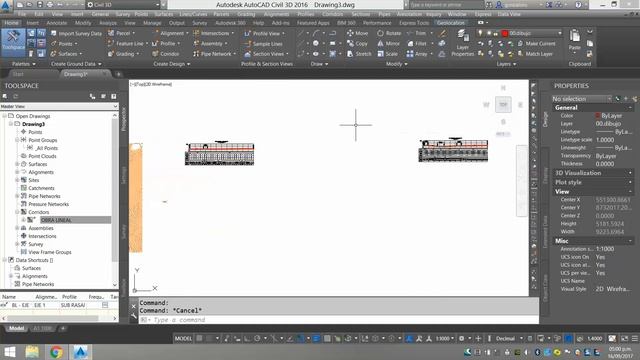Select the Trim tool
Screen dimensions: 640x360
point(417,33)
